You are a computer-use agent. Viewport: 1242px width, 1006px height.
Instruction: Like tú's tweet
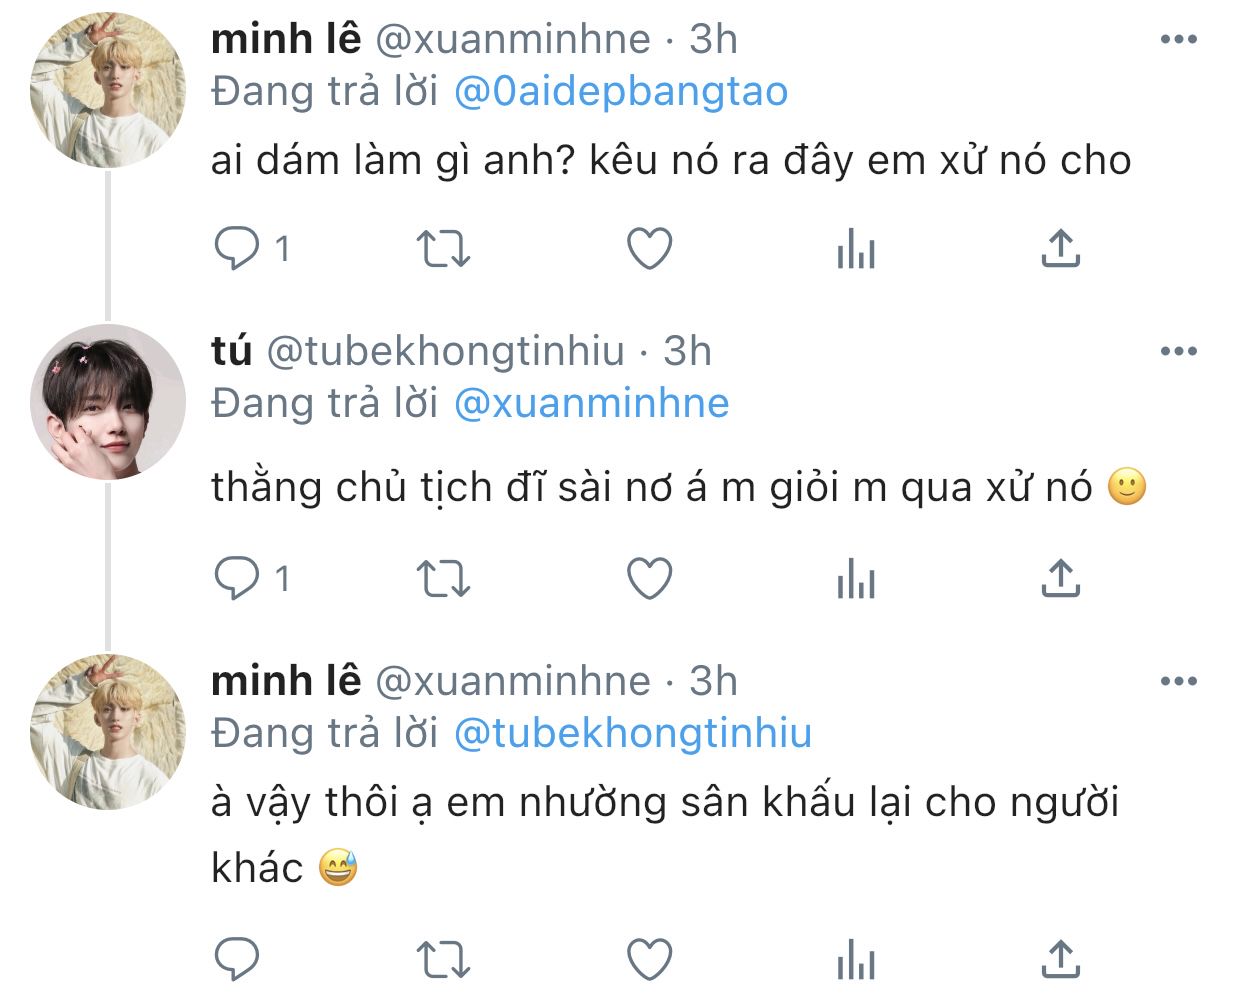(x=649, y=578)
